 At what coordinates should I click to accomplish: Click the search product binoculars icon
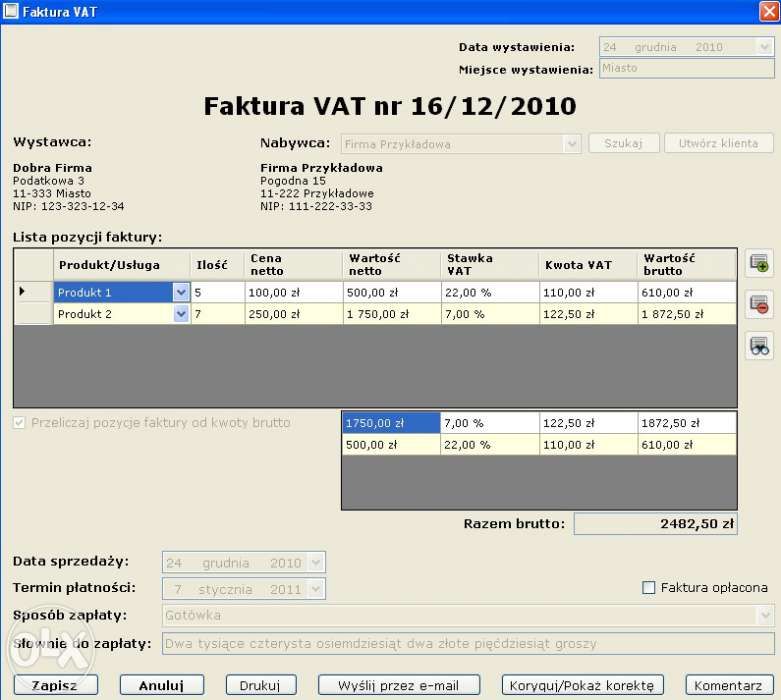tap(760, 346)
